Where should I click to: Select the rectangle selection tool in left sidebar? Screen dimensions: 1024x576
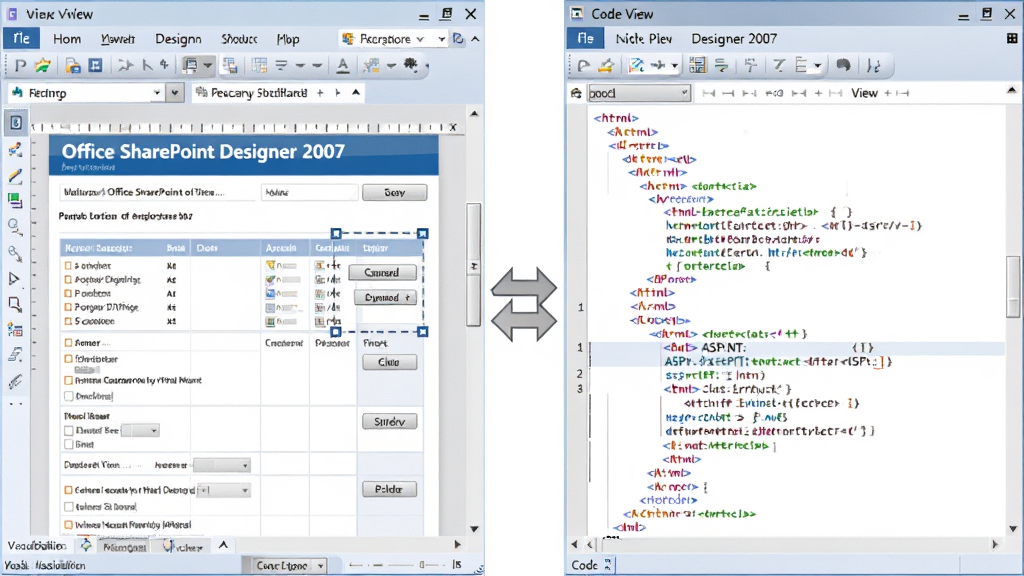click(14, 304)
